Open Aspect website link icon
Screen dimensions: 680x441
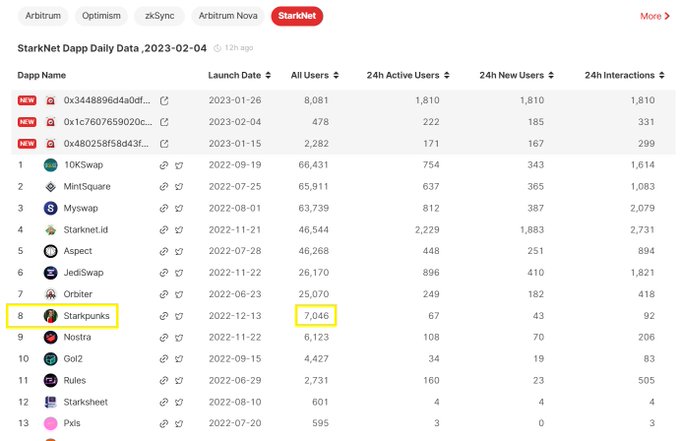(x=163, y=251)
